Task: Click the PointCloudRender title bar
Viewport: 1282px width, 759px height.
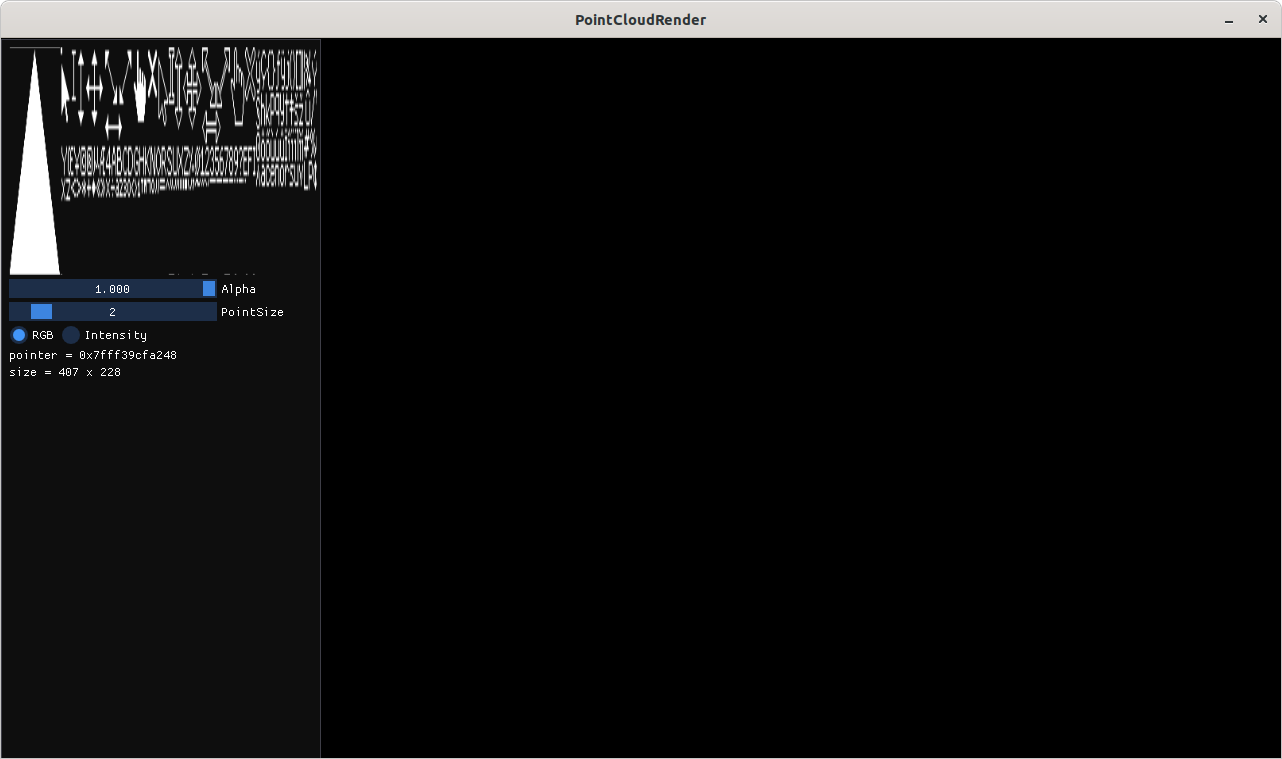Action: click(640, 20)
